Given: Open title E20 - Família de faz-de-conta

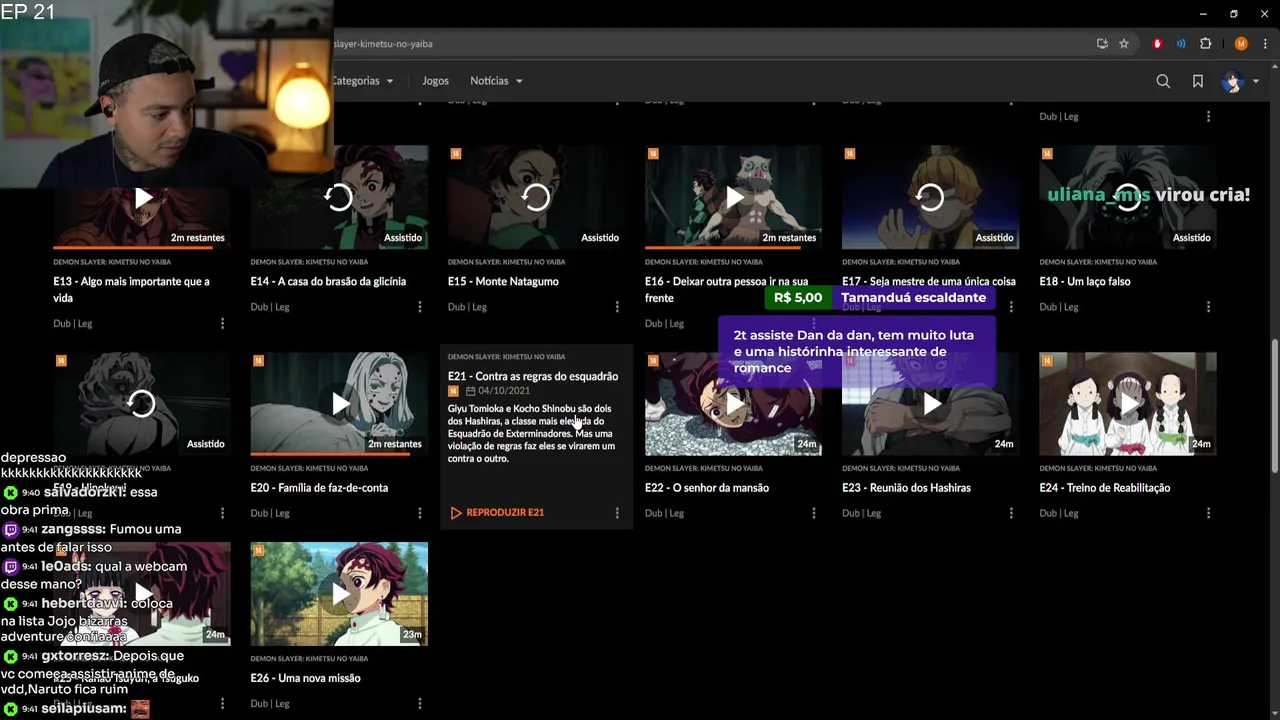Looking at the screenshot, I should [x=319, y=488].
